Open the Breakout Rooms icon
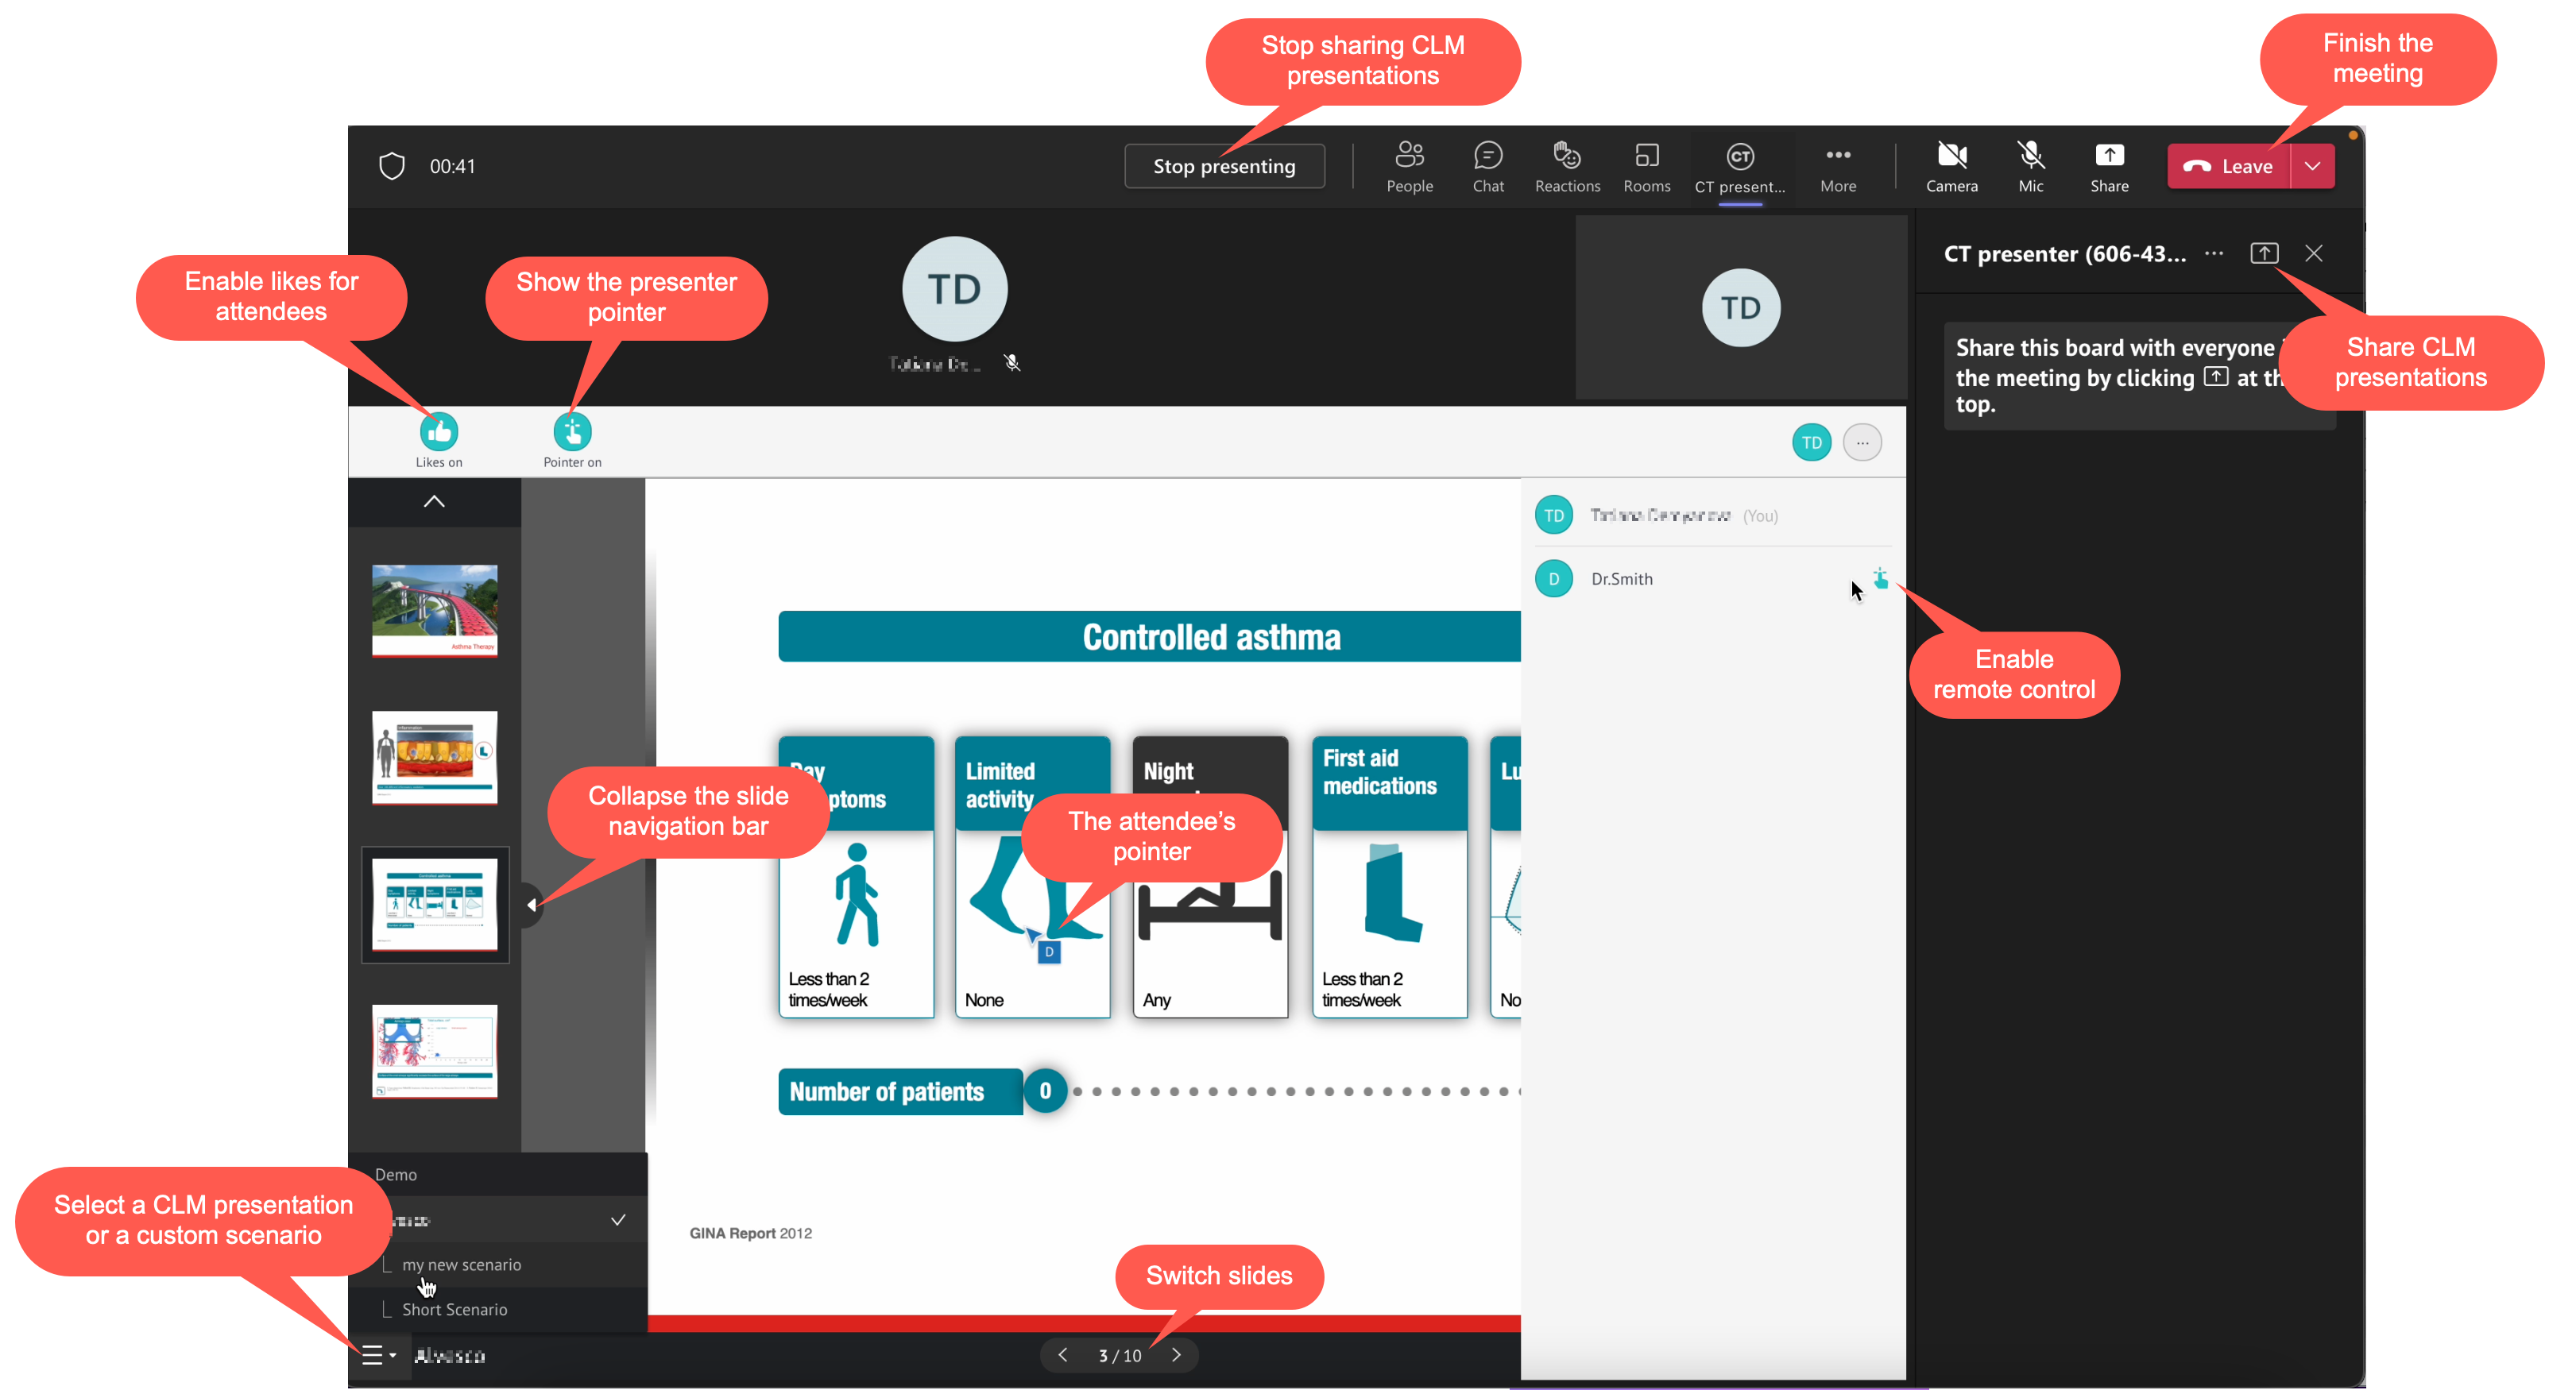 (1646, 165)
